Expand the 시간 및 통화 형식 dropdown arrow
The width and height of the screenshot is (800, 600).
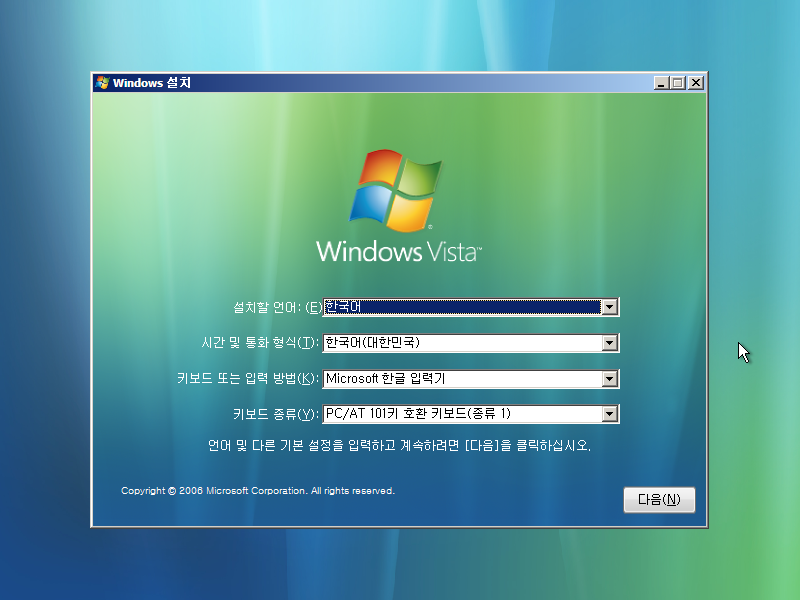click(609, 343)
